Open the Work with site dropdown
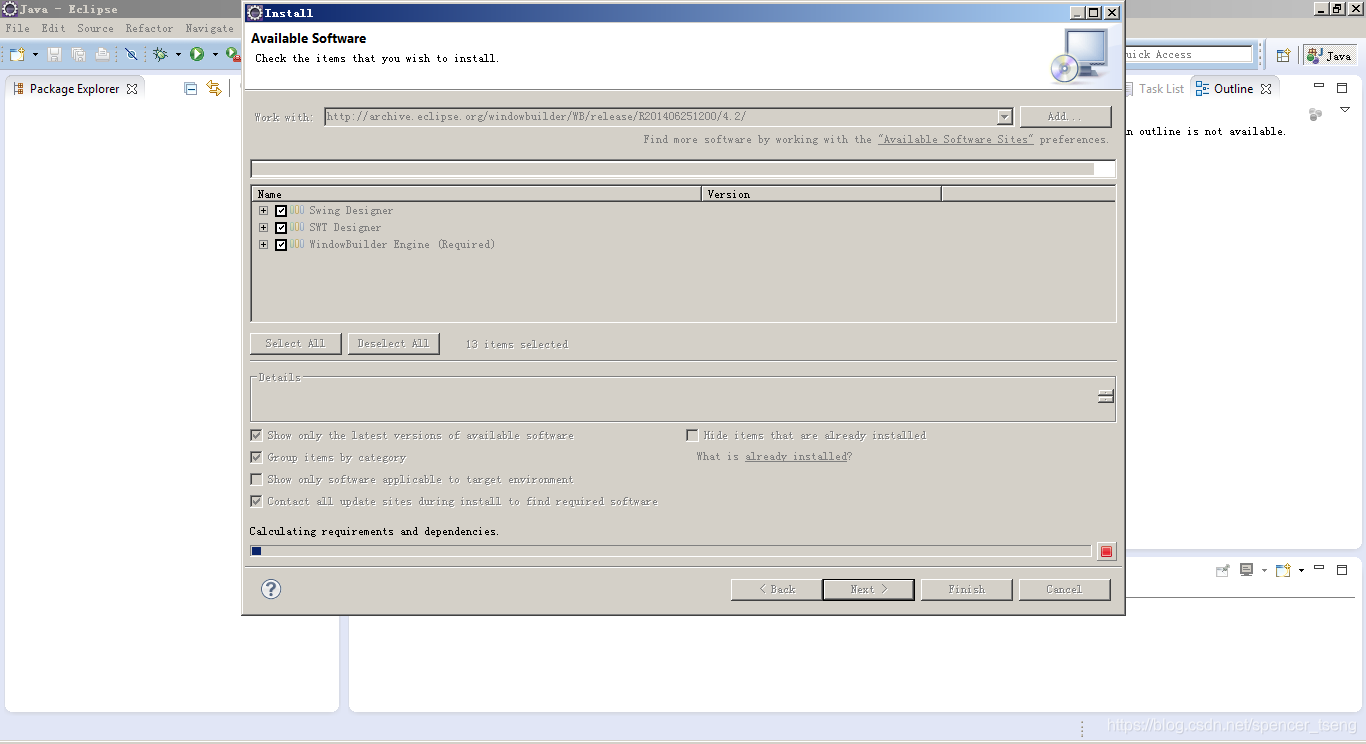Viewport: 1366px width, 744px height. click(1004, 117)
